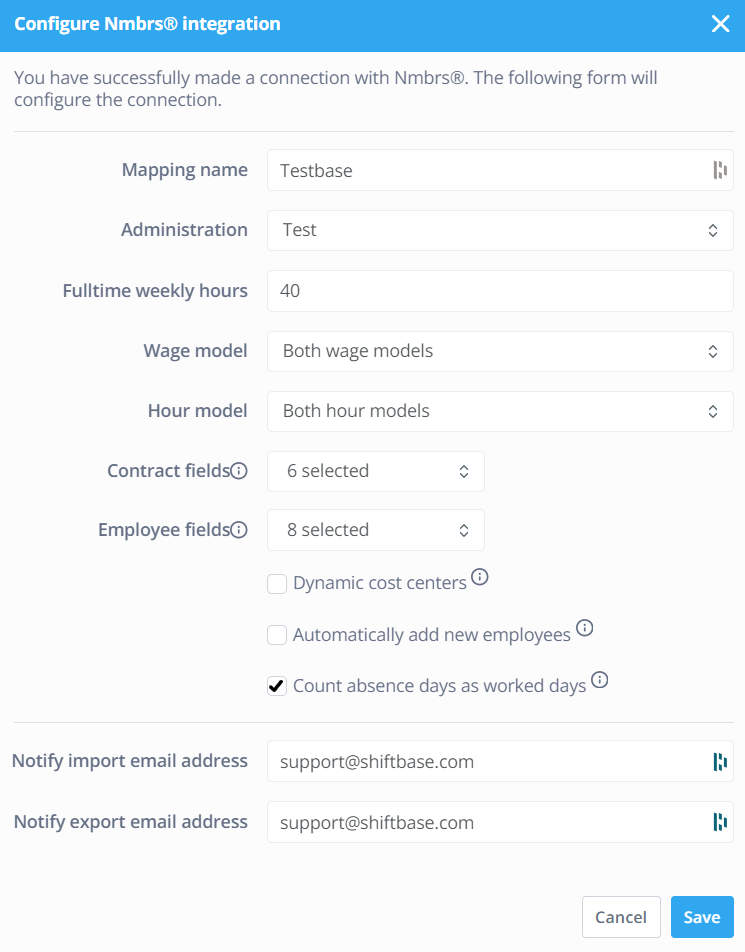Expand the Wage model dropdown

[x=500, y=351]
